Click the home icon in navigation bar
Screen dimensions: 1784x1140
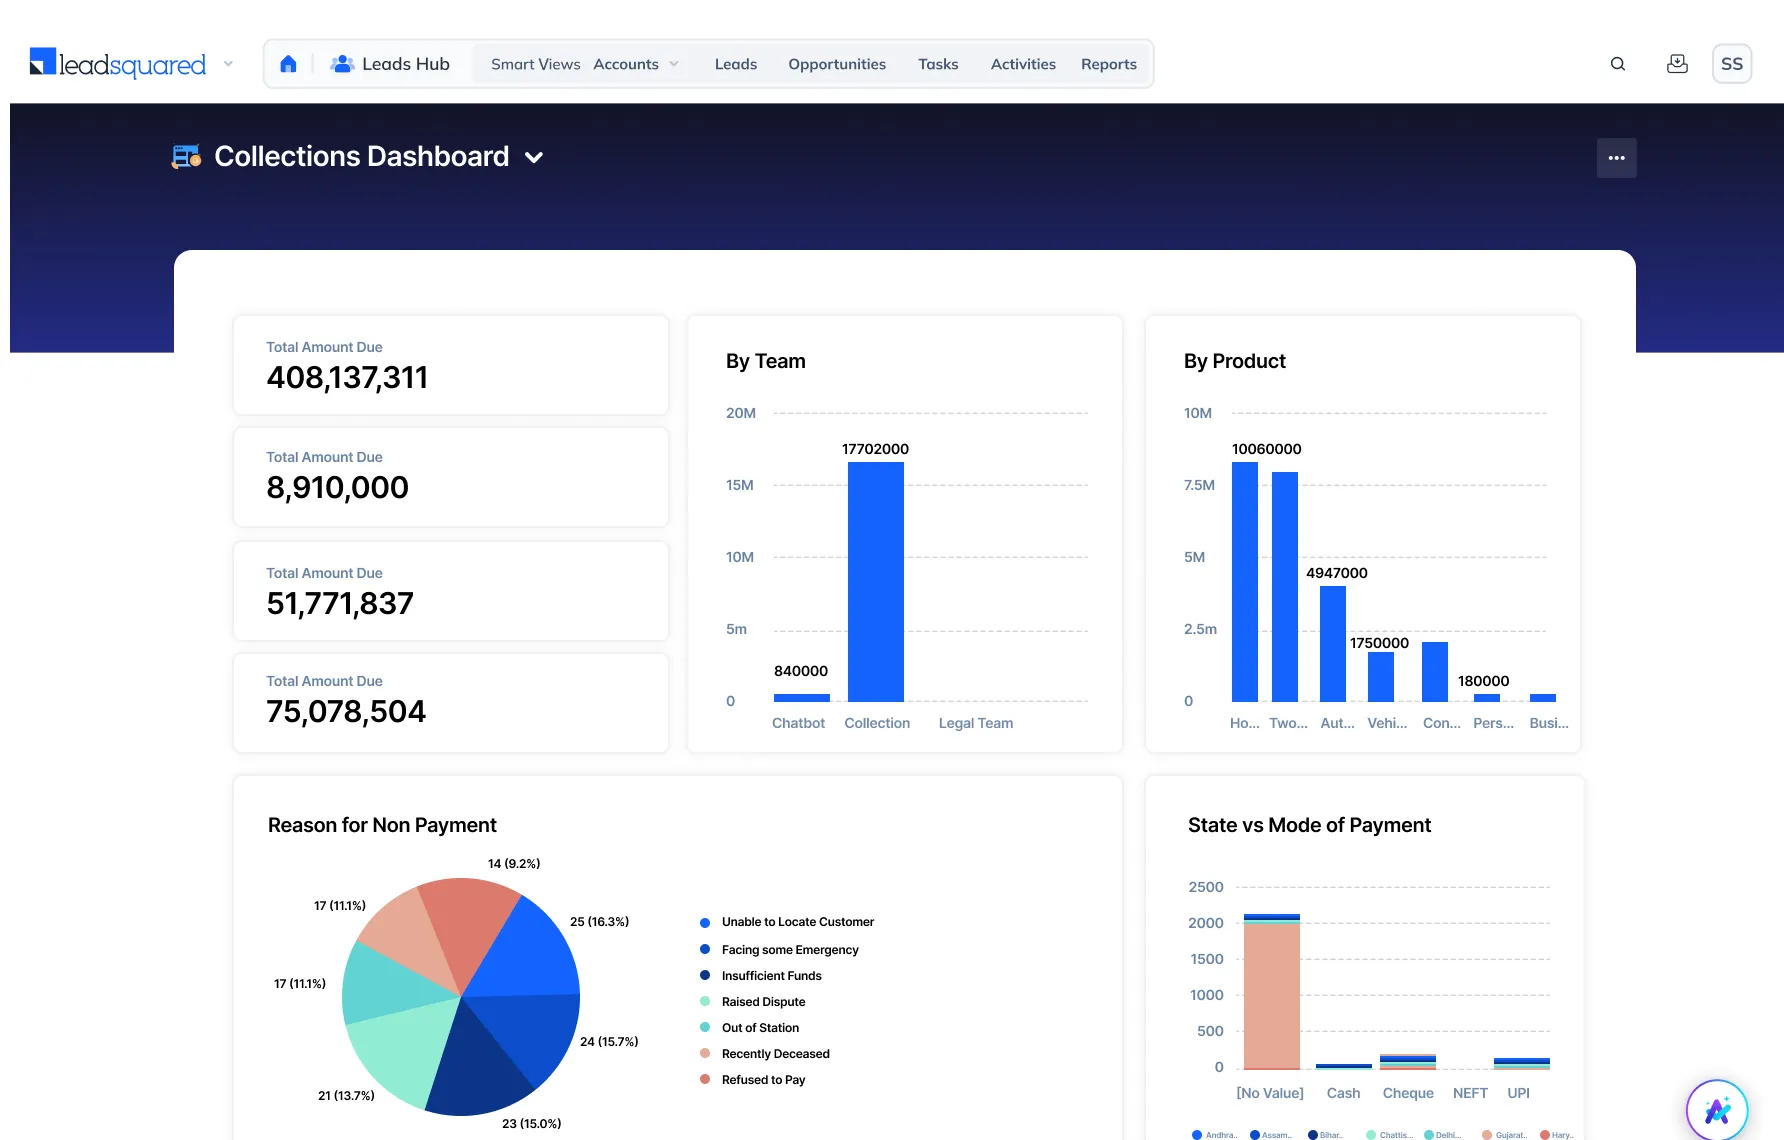pos(288,64)
